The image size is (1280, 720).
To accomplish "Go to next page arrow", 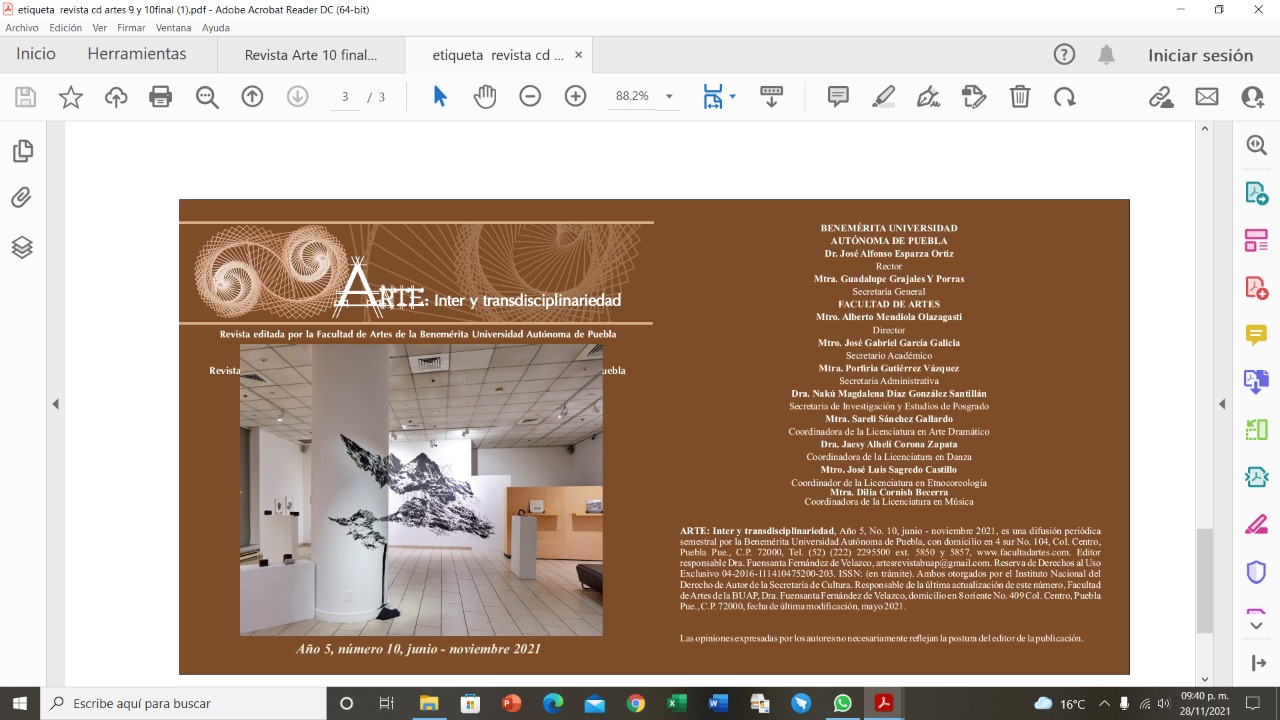I will tap(298, 97).
